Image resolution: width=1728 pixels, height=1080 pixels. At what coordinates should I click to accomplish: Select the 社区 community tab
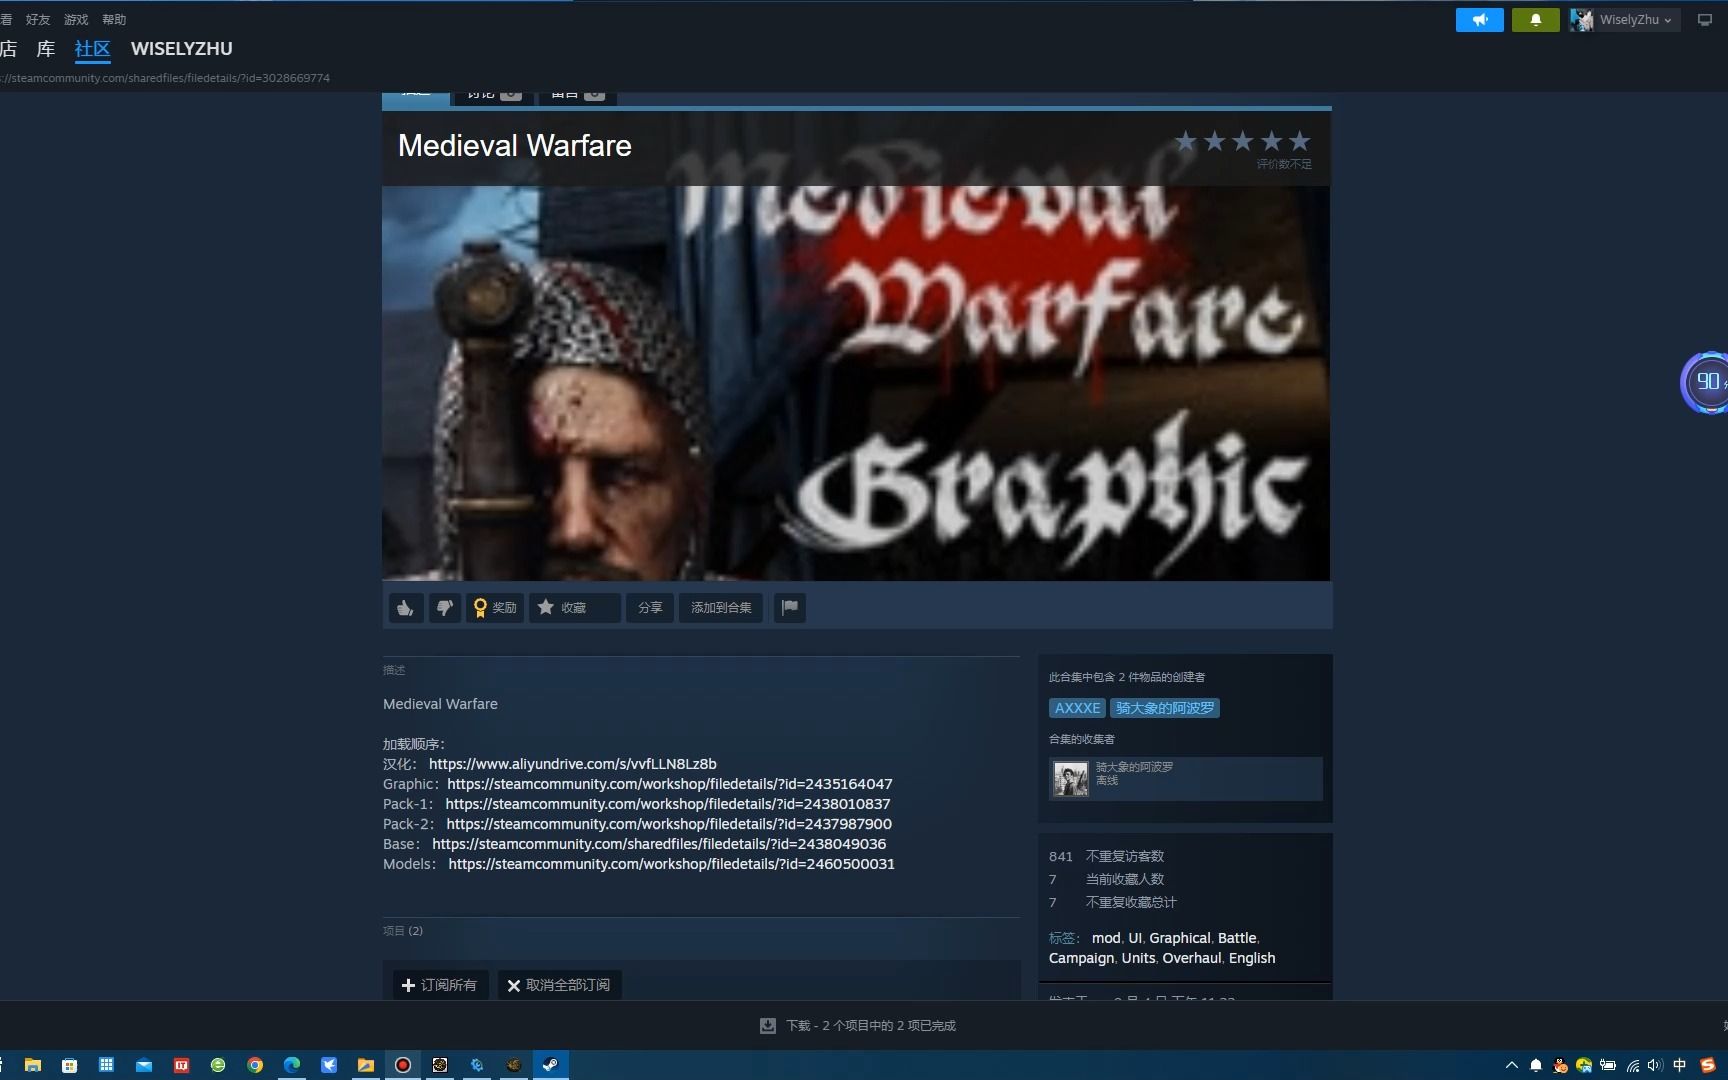point(93,49)
